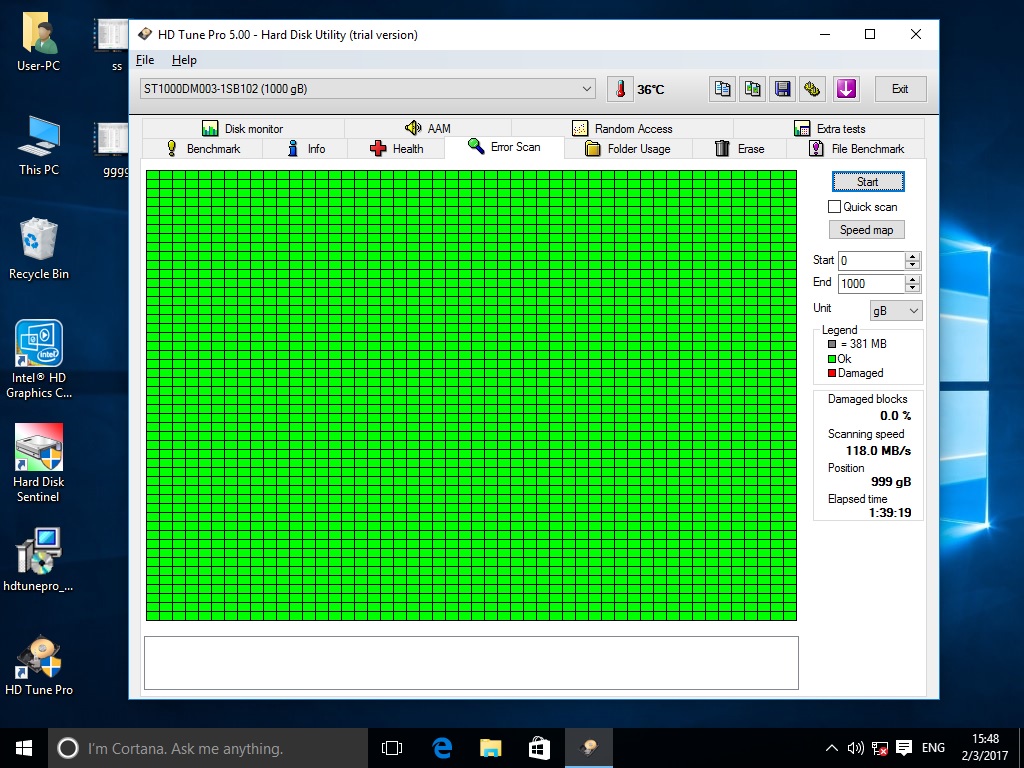The width and height of the screenshot is (1024, 768).
Task: Open the Windows Start menu
Action: (x=24, y=748)
